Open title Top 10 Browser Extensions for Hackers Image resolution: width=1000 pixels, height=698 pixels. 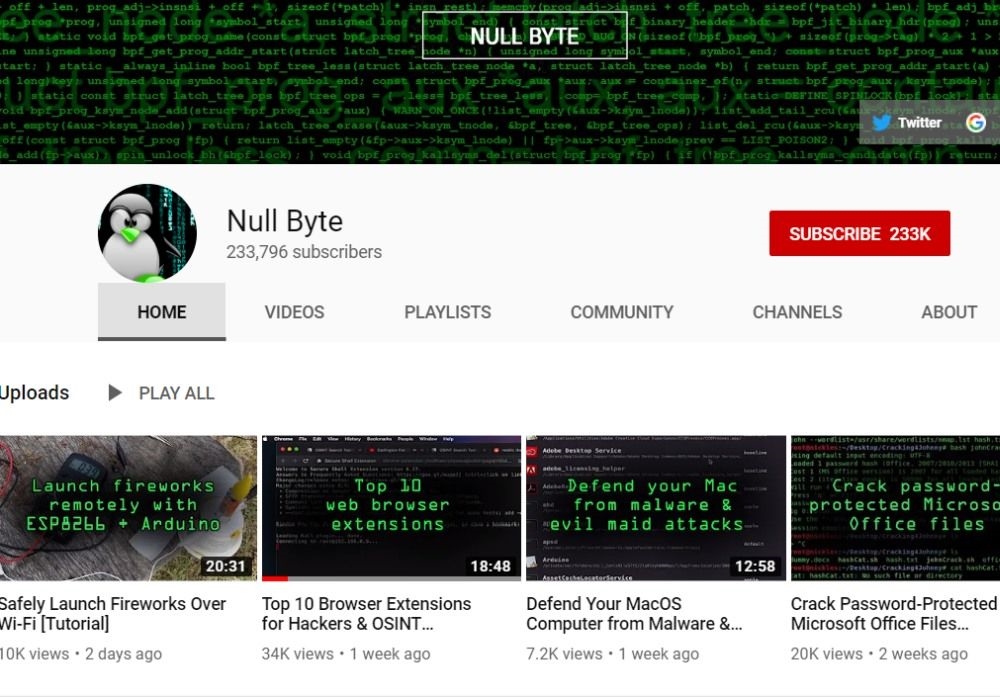pyautogui.click(x=366, y=613)
